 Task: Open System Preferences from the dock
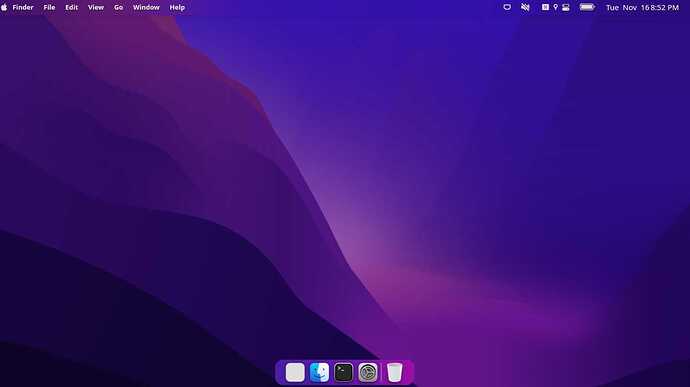367,372
